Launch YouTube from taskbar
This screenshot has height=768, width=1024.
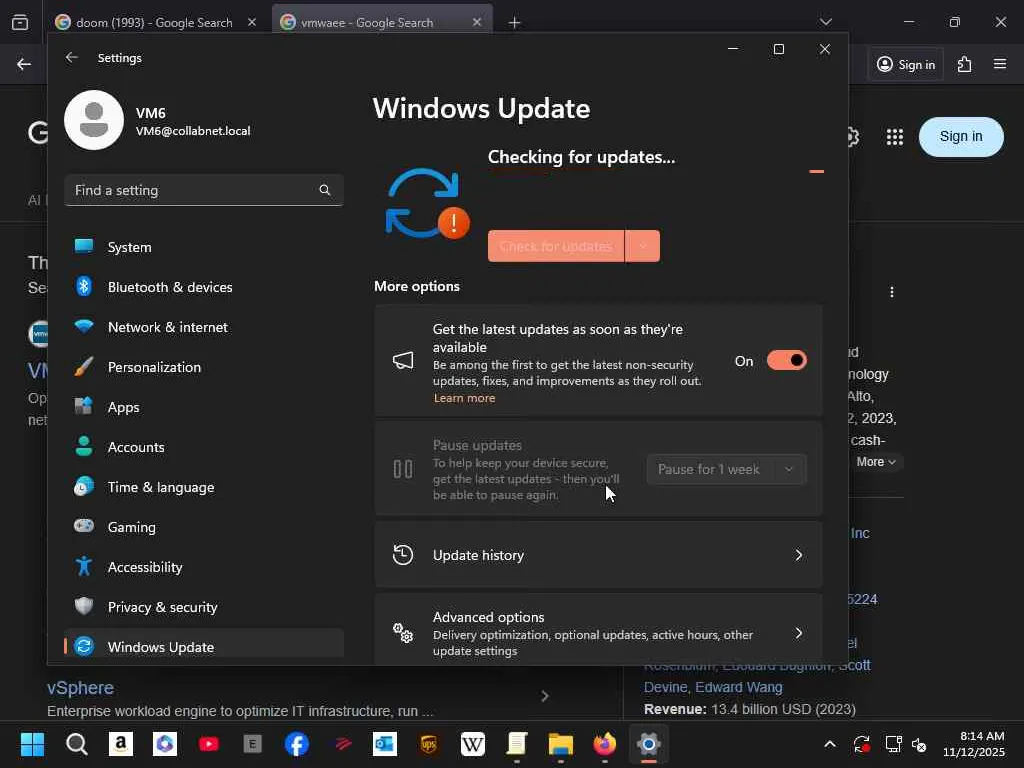[x=208, y=744]
